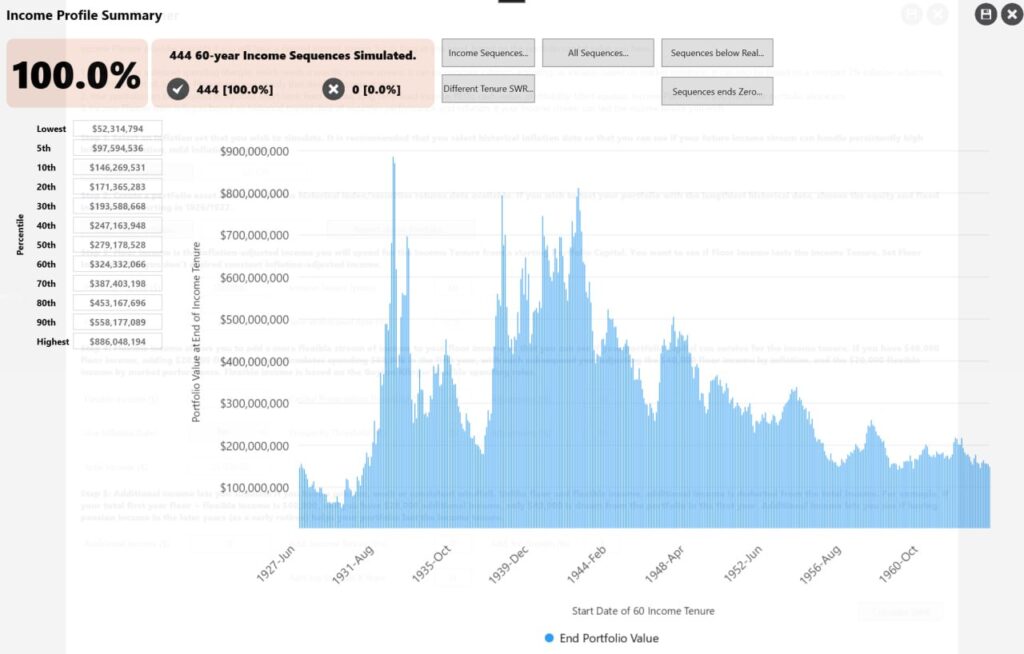Close the Income Profile Summary overlay
Image resolution: width=1024 pixels, height=654 pixels.
tap(1012, 16)
